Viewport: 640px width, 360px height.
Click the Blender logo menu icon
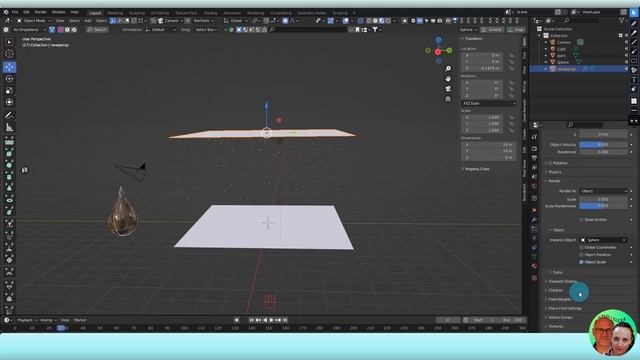[x=6, y=12]
